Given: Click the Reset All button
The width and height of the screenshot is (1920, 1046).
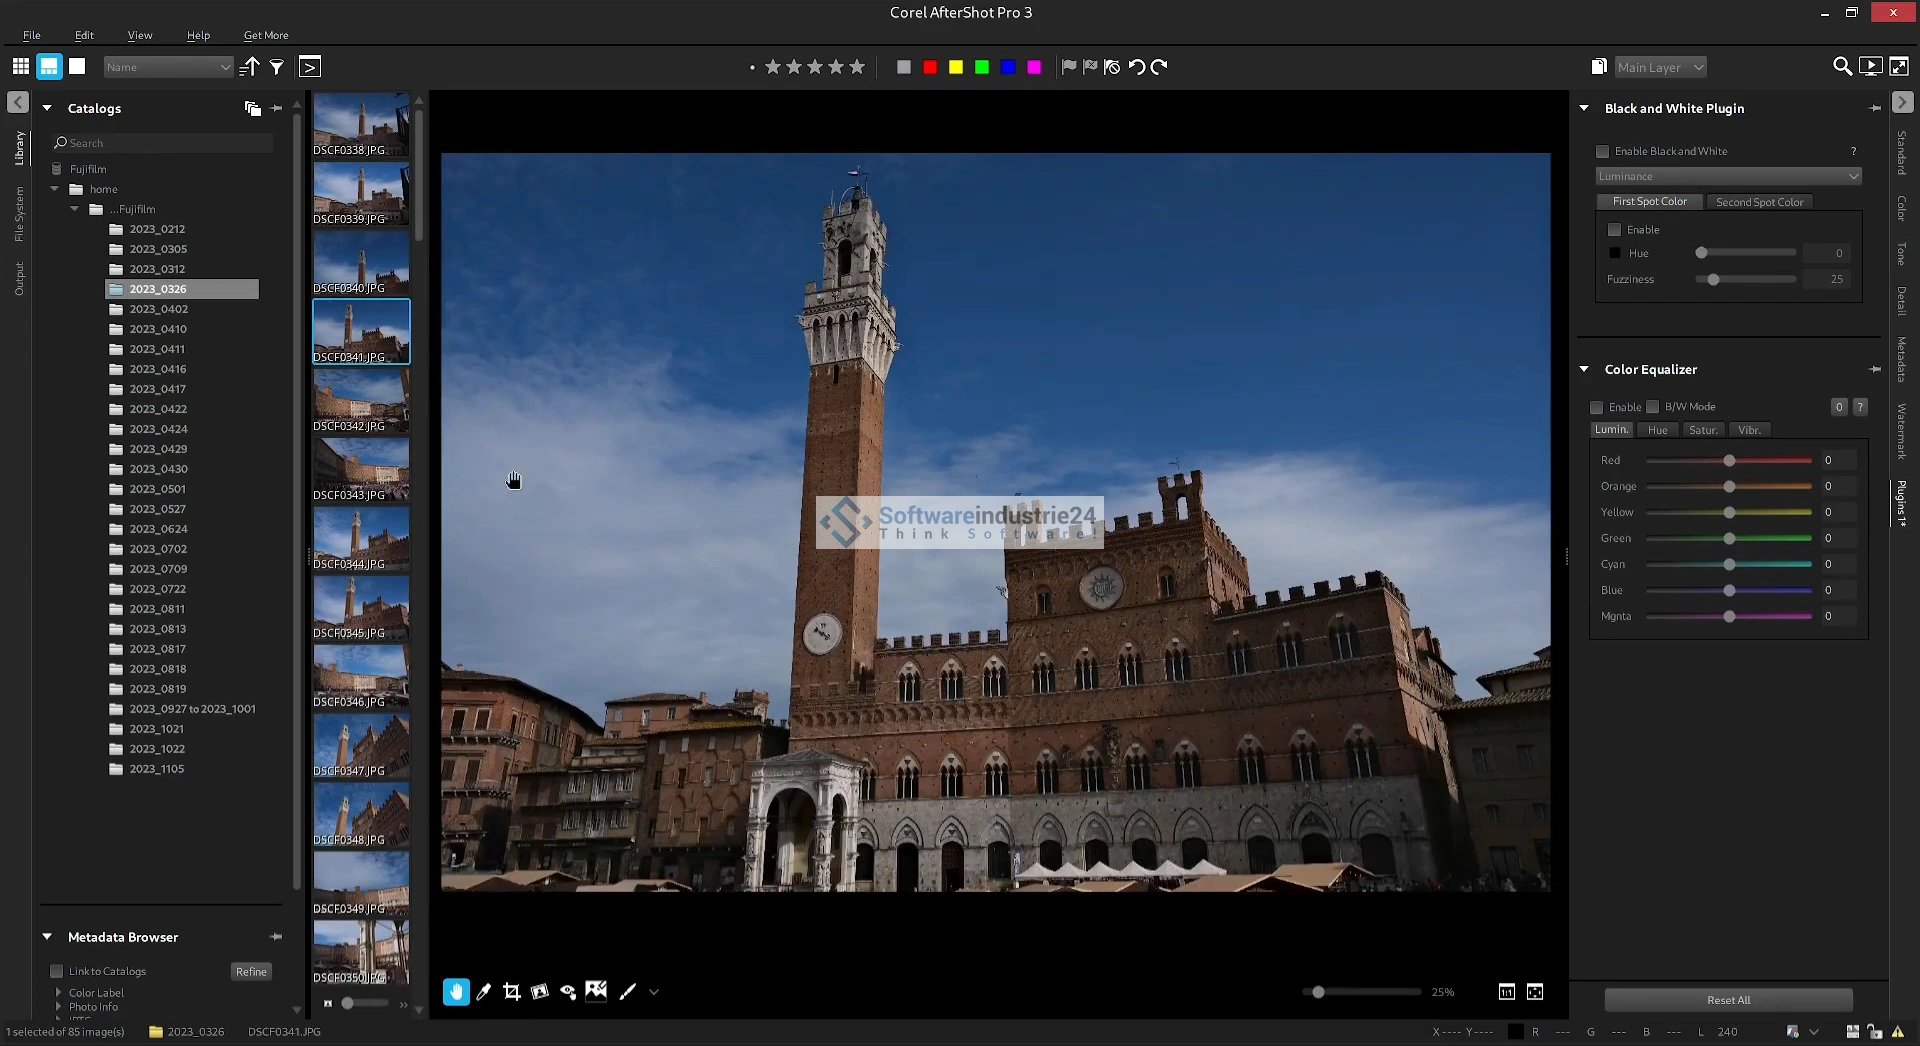Looking at the screenshot, I should [1728, 1000].
